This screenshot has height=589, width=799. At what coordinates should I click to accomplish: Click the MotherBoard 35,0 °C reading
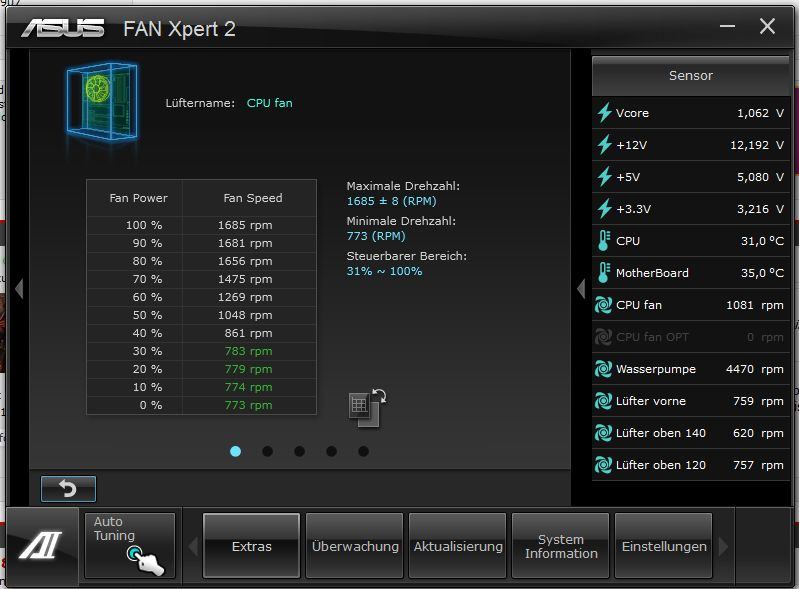pos(762,273)
